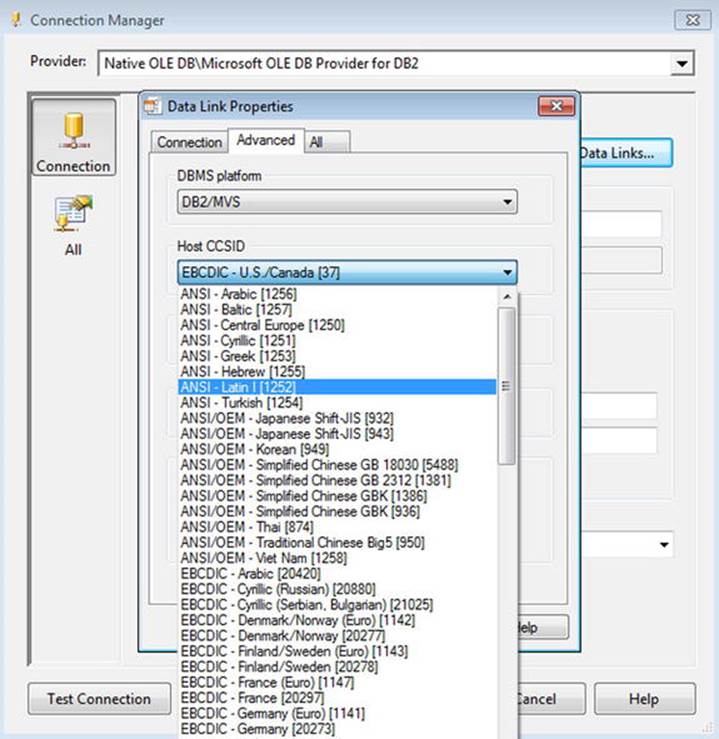Select the Connection page icon in sidebar

pyautogui.click(x=74, y=137)
